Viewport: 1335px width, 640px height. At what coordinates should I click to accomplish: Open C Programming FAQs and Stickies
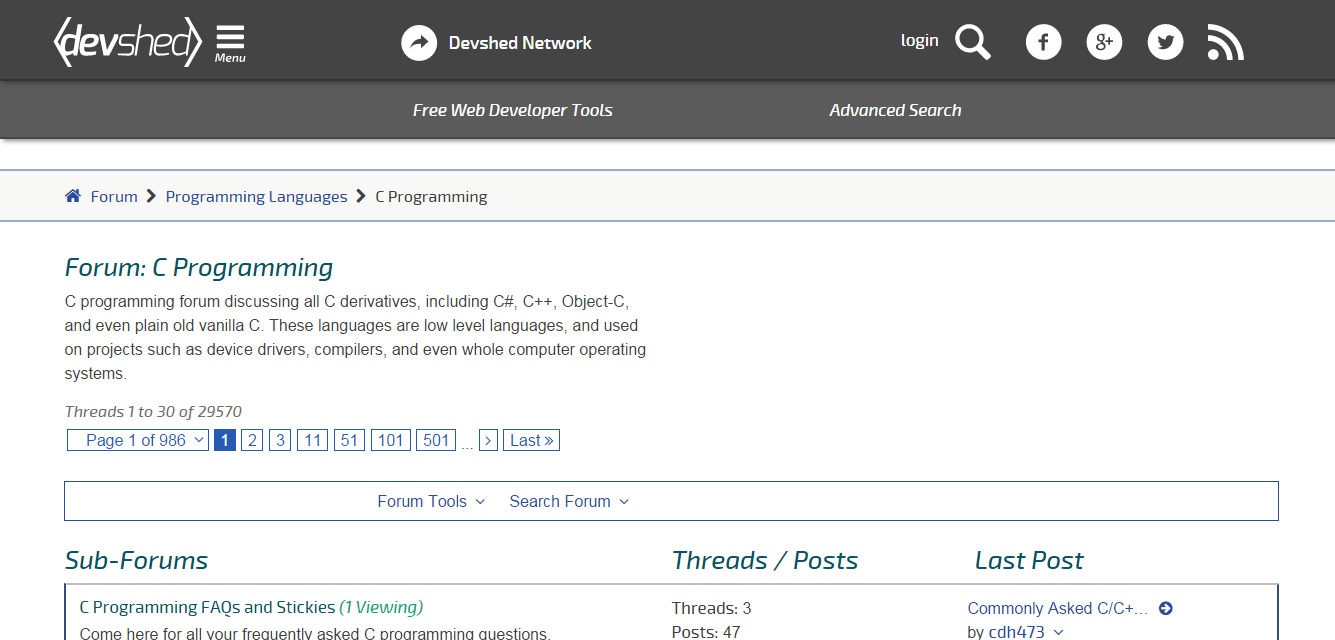point(207,607)
